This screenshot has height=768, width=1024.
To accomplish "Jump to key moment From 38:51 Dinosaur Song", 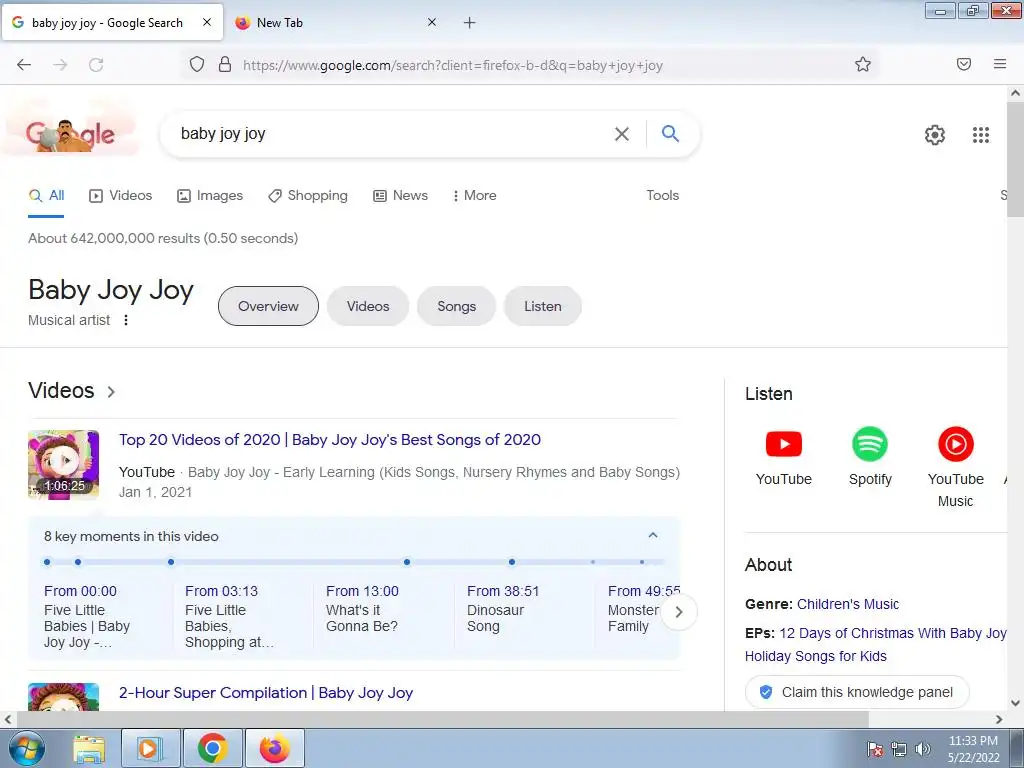I will point(503,608).
